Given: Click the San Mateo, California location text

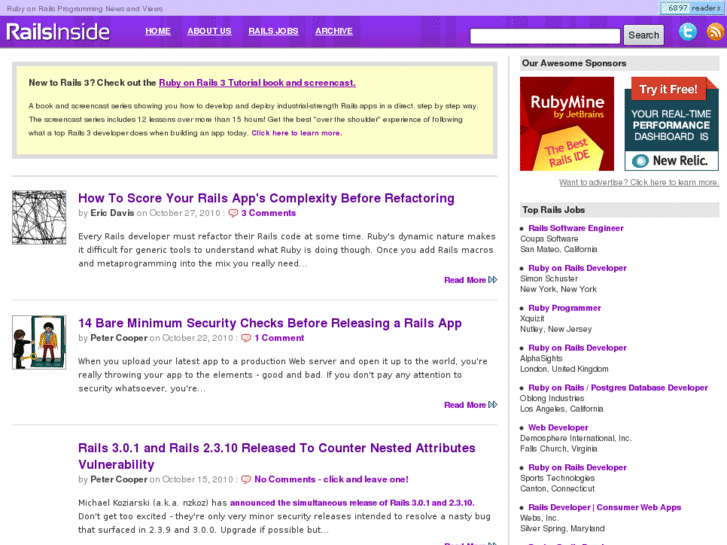Looking at the screenshot, I should (x=559, y=250).
